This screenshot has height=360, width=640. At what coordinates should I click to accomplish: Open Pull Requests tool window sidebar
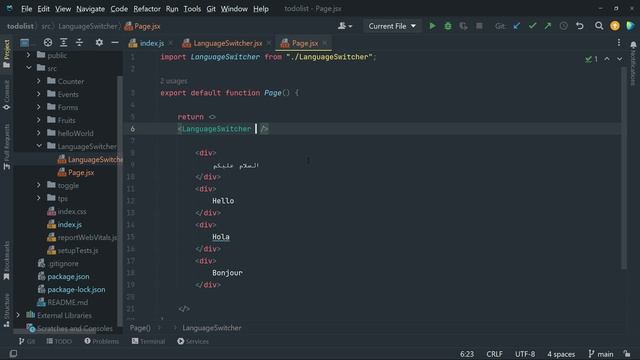(7, 147)
